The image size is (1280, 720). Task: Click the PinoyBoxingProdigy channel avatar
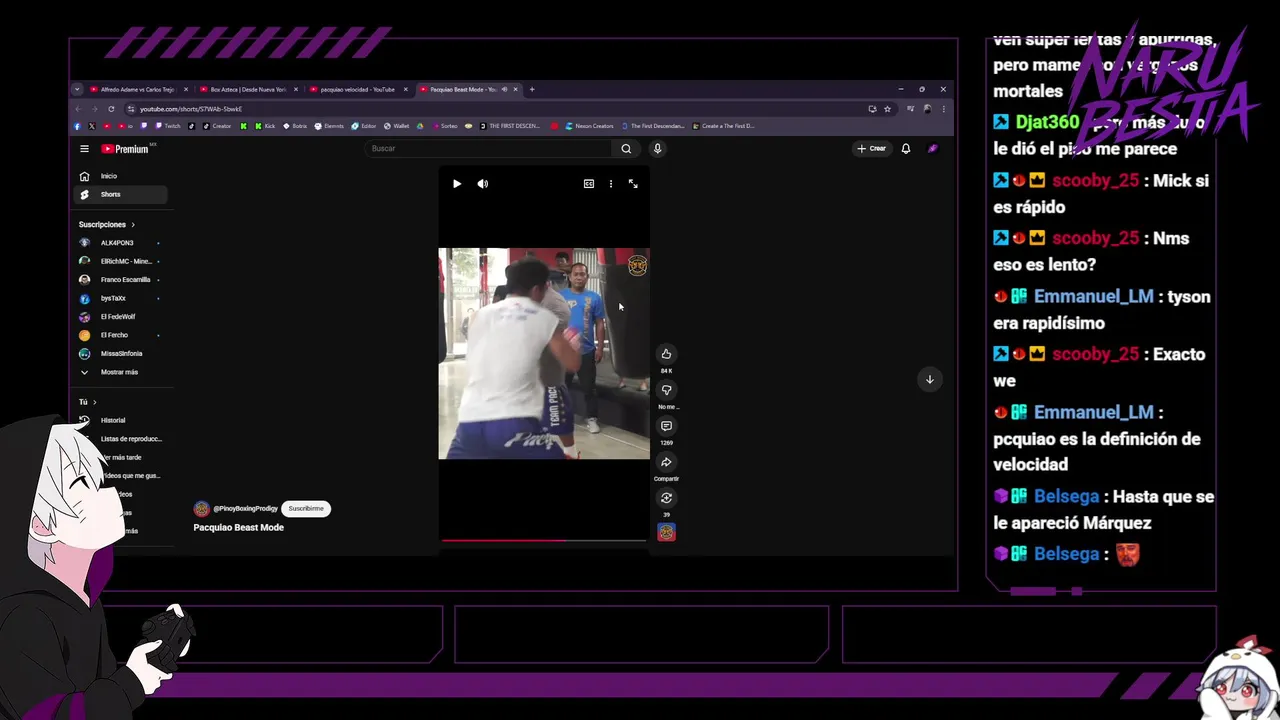click(201, 509)
